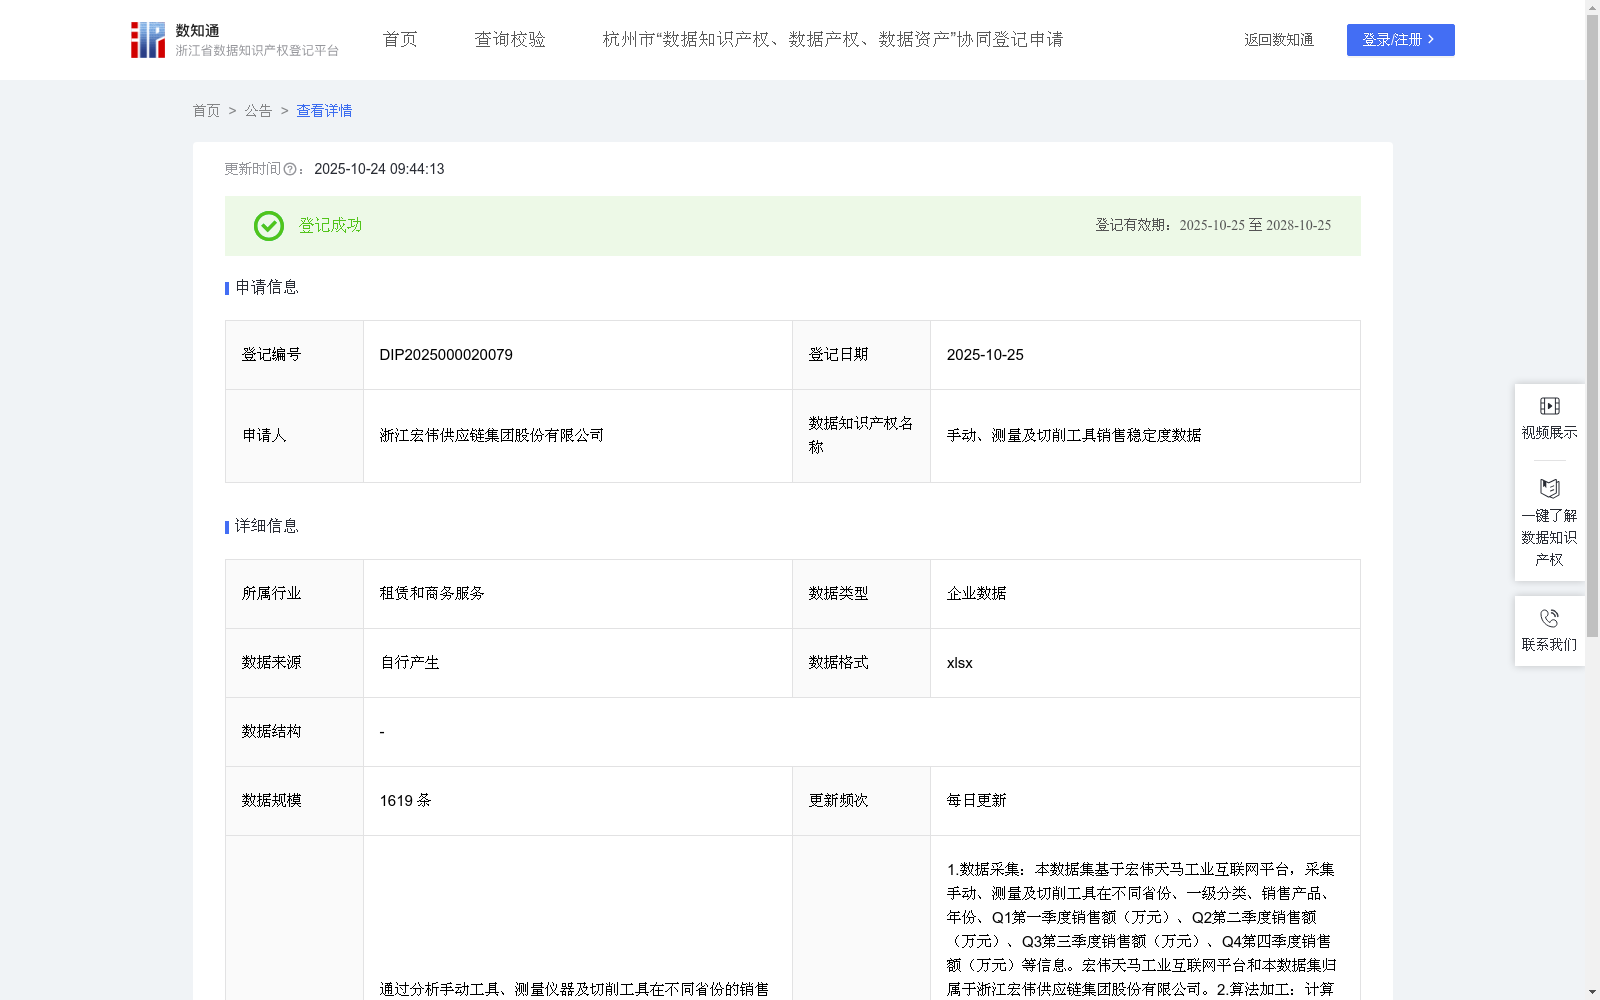Click the 登记有效期 validity date text
The image size is (1600, 1000).
[x=1213, y=226]
